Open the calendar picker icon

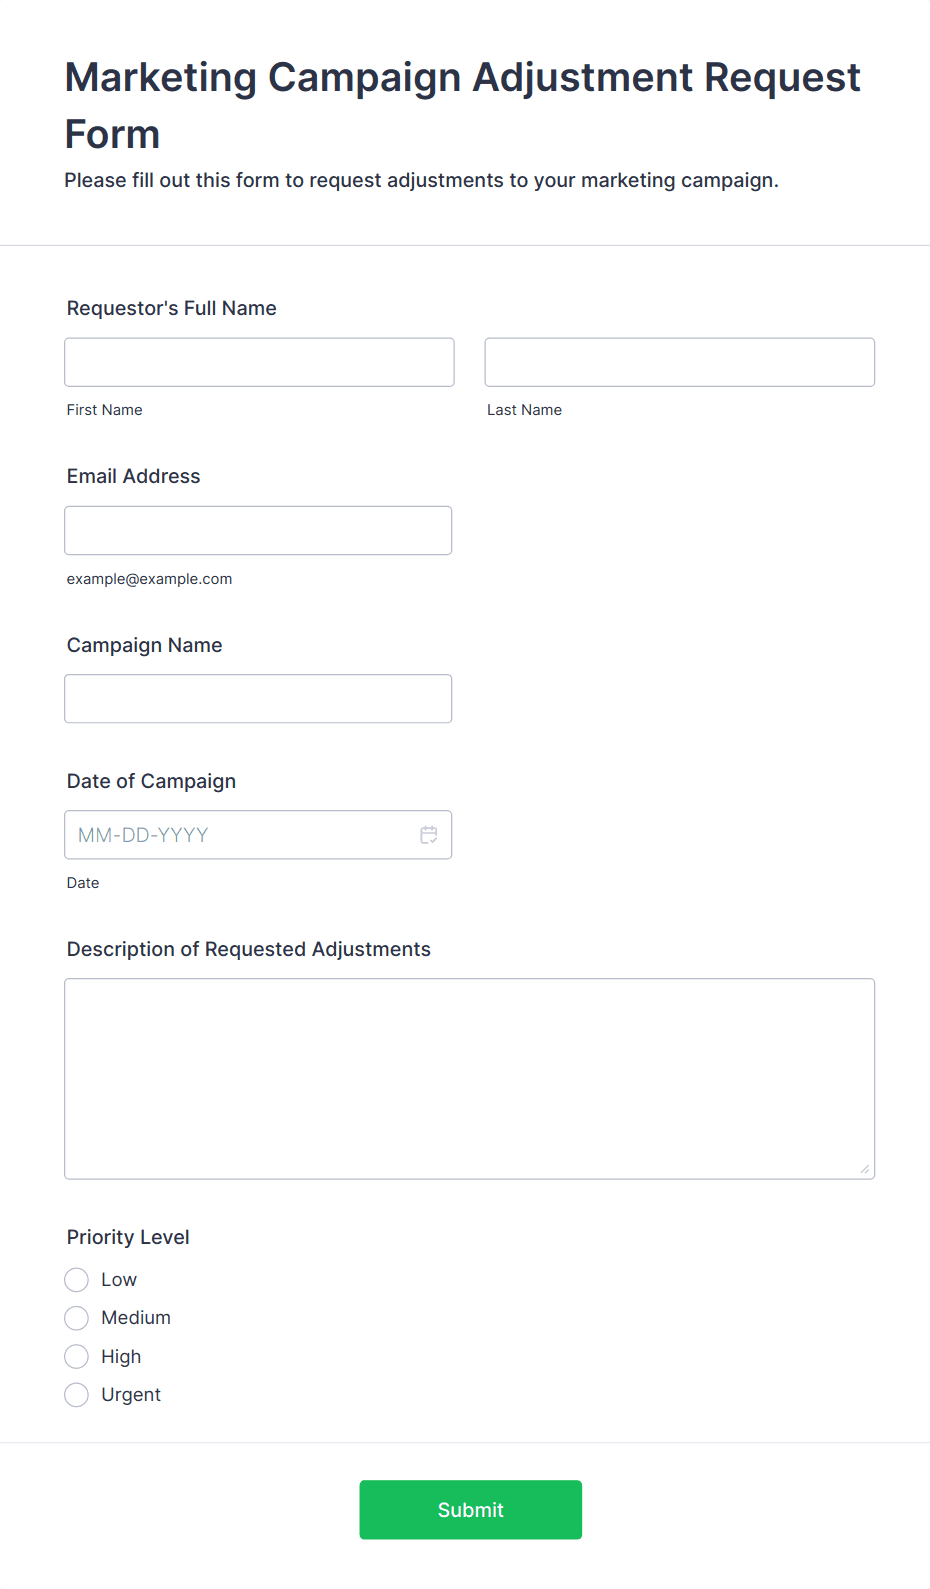(x=429, y=835)
